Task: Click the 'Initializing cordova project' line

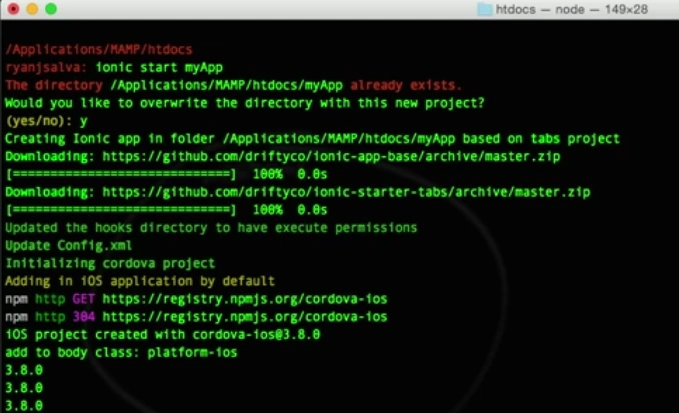Action: click(110, 263)
